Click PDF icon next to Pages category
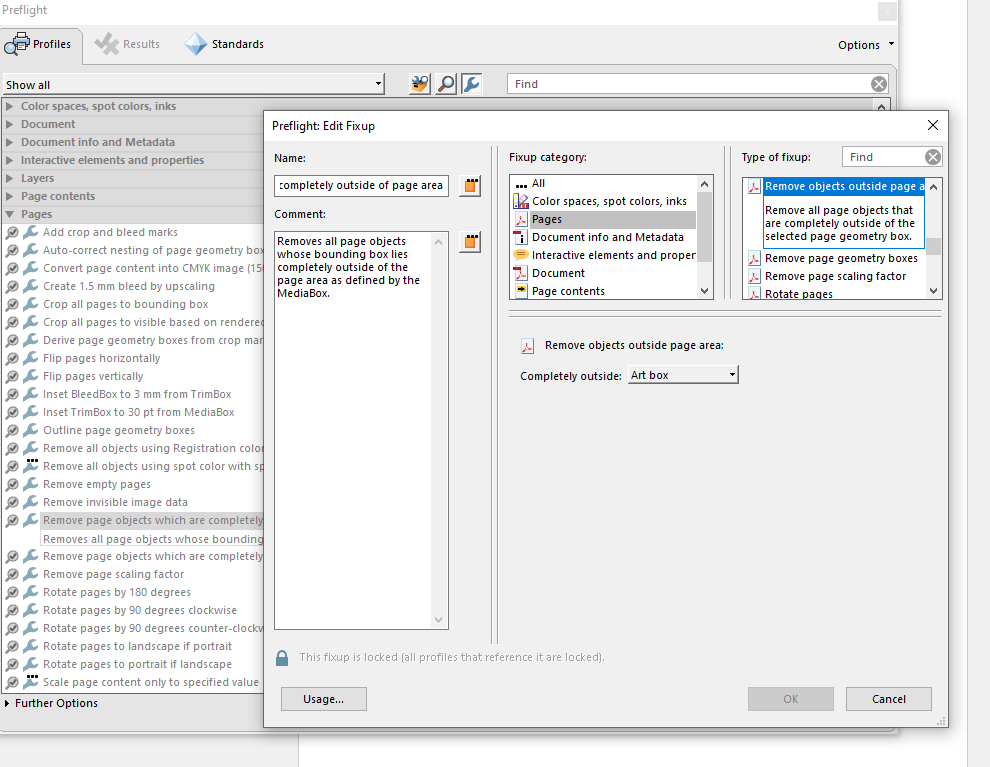The width and height of the screenshot is (990, 767). click(521, 219)
